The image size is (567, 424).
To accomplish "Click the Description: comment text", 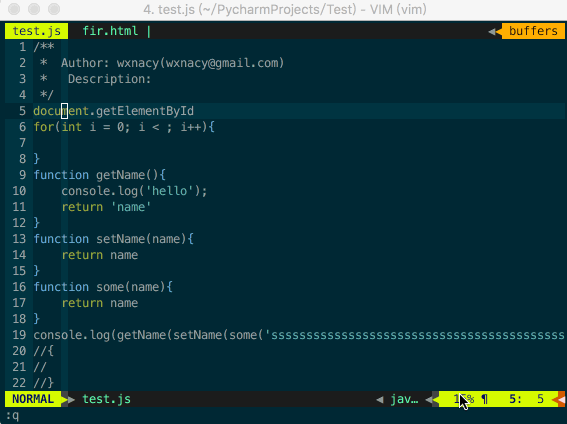I will 110,79.
